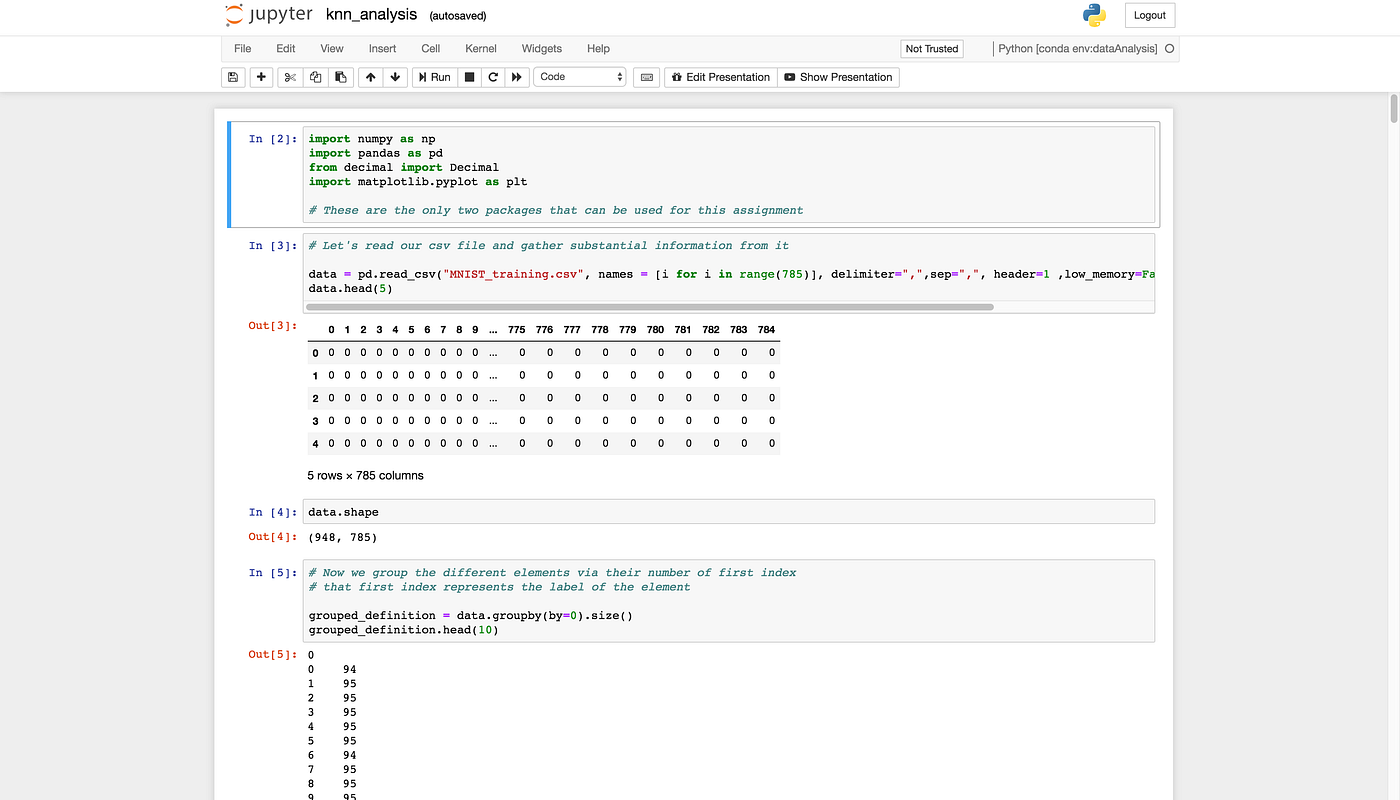Viewport: 1400px width, 800px height.
Task: Run the current cell with the Run button
Action: (433, 77)
